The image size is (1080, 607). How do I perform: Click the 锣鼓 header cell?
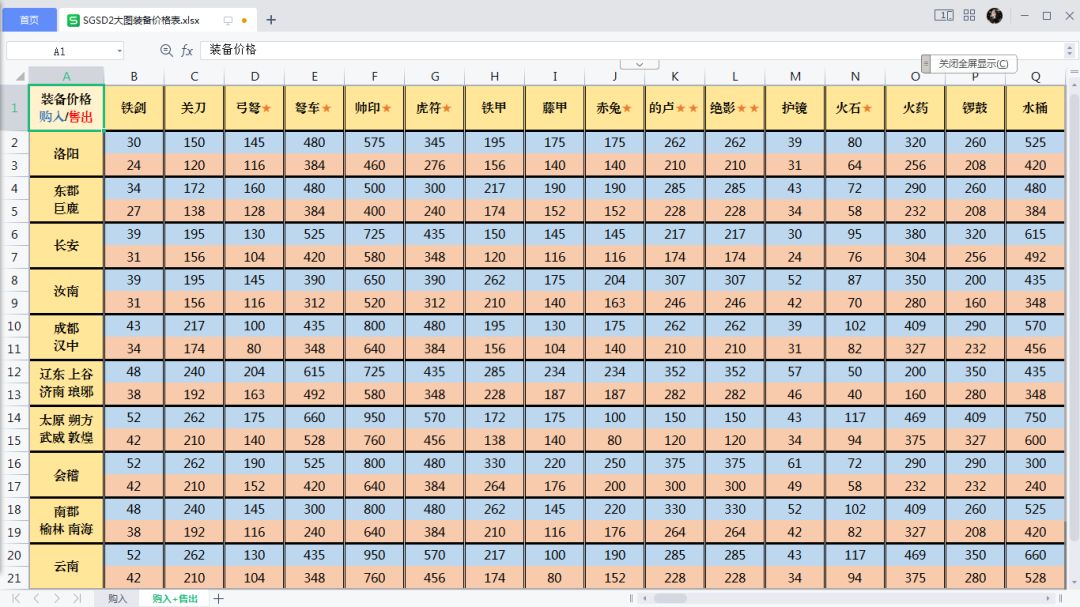click(x=975, y=107)
